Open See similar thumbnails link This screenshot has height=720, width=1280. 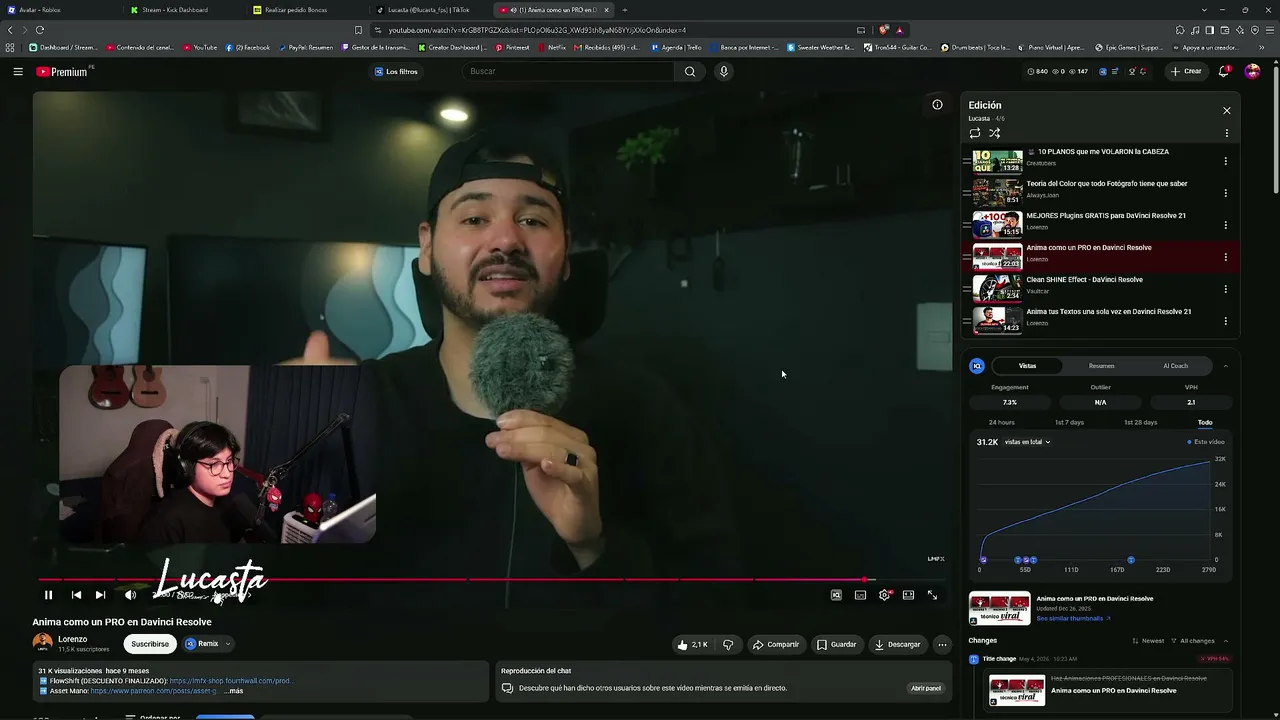(1073, 619)
